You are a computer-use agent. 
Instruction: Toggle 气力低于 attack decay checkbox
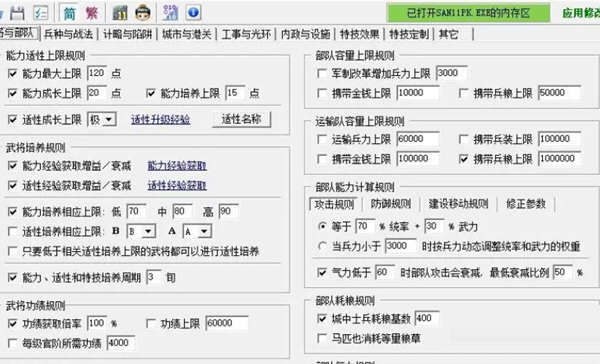pyautogui.click(x=322, y=273)
